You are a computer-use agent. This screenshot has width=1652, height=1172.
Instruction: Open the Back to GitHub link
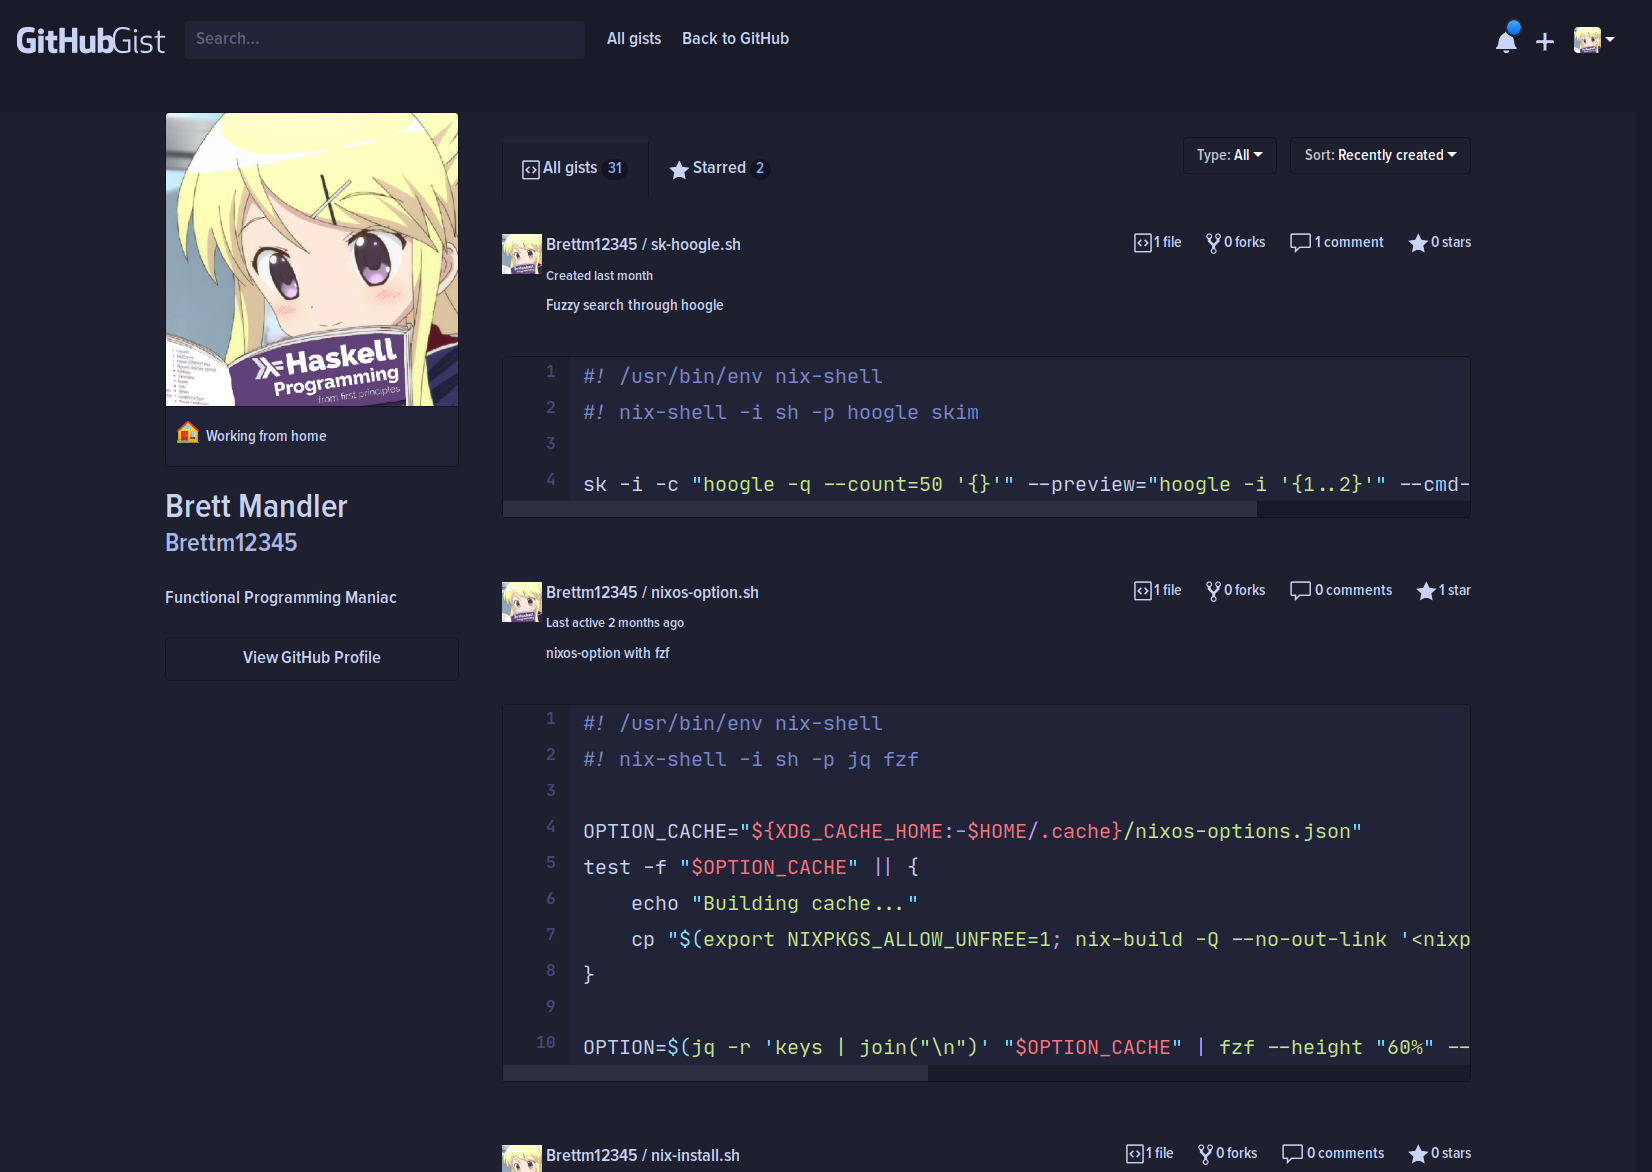tap(735, 38)
